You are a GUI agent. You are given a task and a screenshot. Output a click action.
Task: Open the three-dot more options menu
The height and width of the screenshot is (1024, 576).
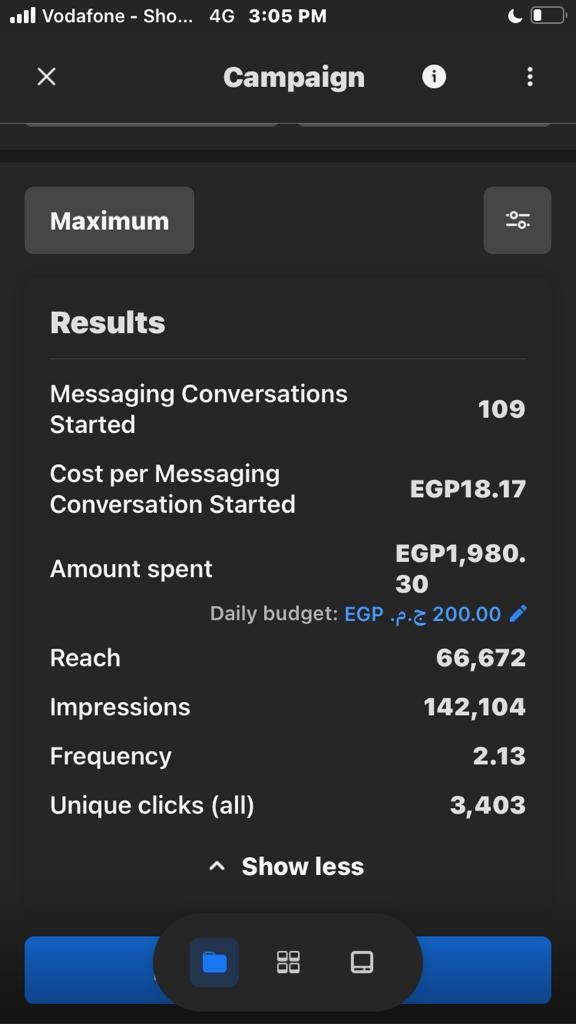[530, 77]
